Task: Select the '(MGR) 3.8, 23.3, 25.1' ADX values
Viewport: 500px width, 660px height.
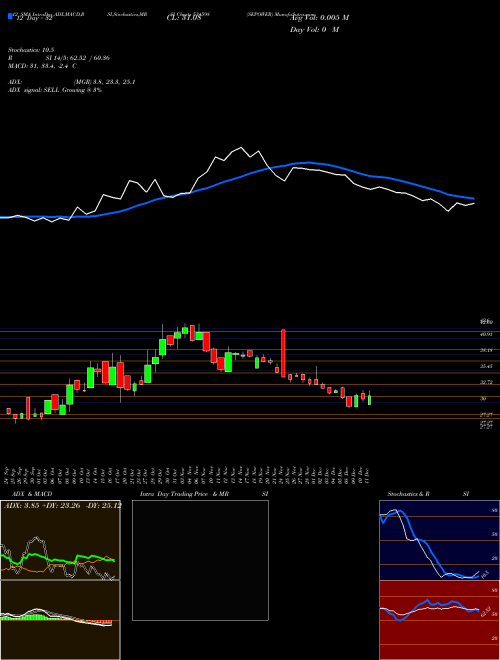Action: click(104, 82)
